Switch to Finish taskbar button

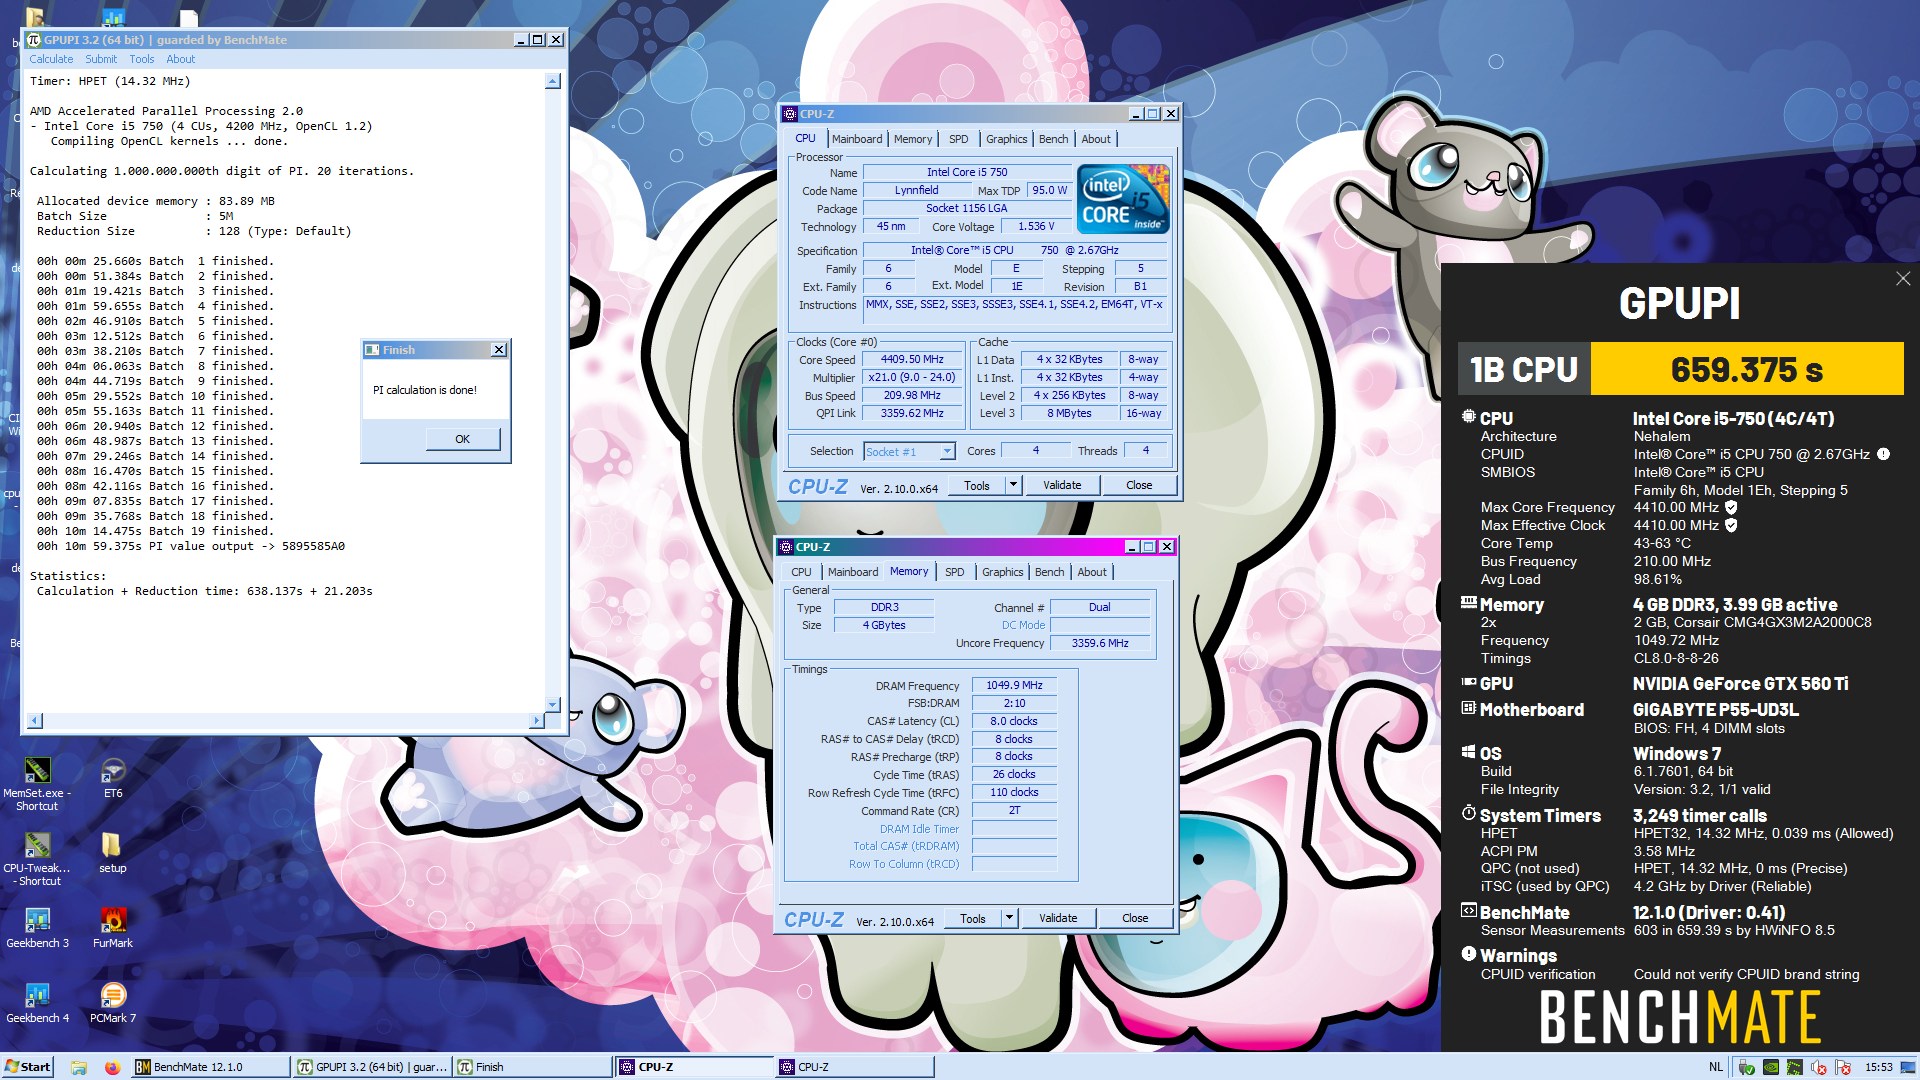(533, 1067)
